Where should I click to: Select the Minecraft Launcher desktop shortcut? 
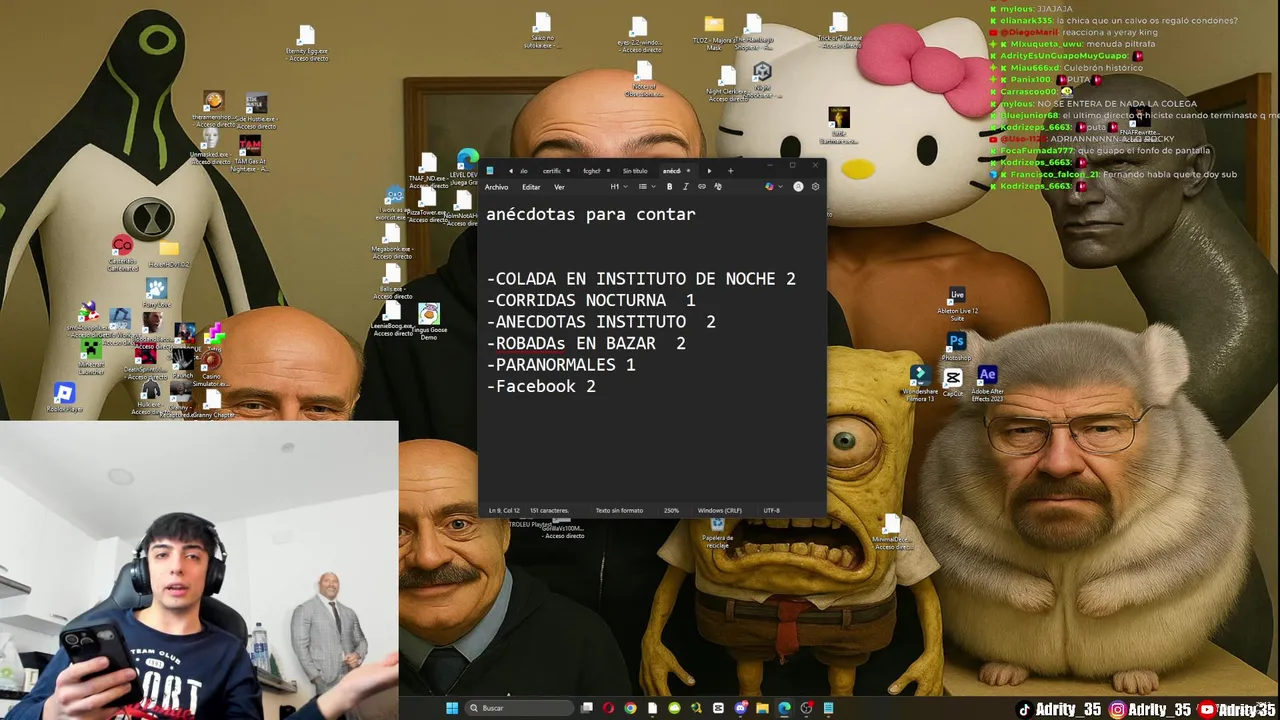pos(91,356)
